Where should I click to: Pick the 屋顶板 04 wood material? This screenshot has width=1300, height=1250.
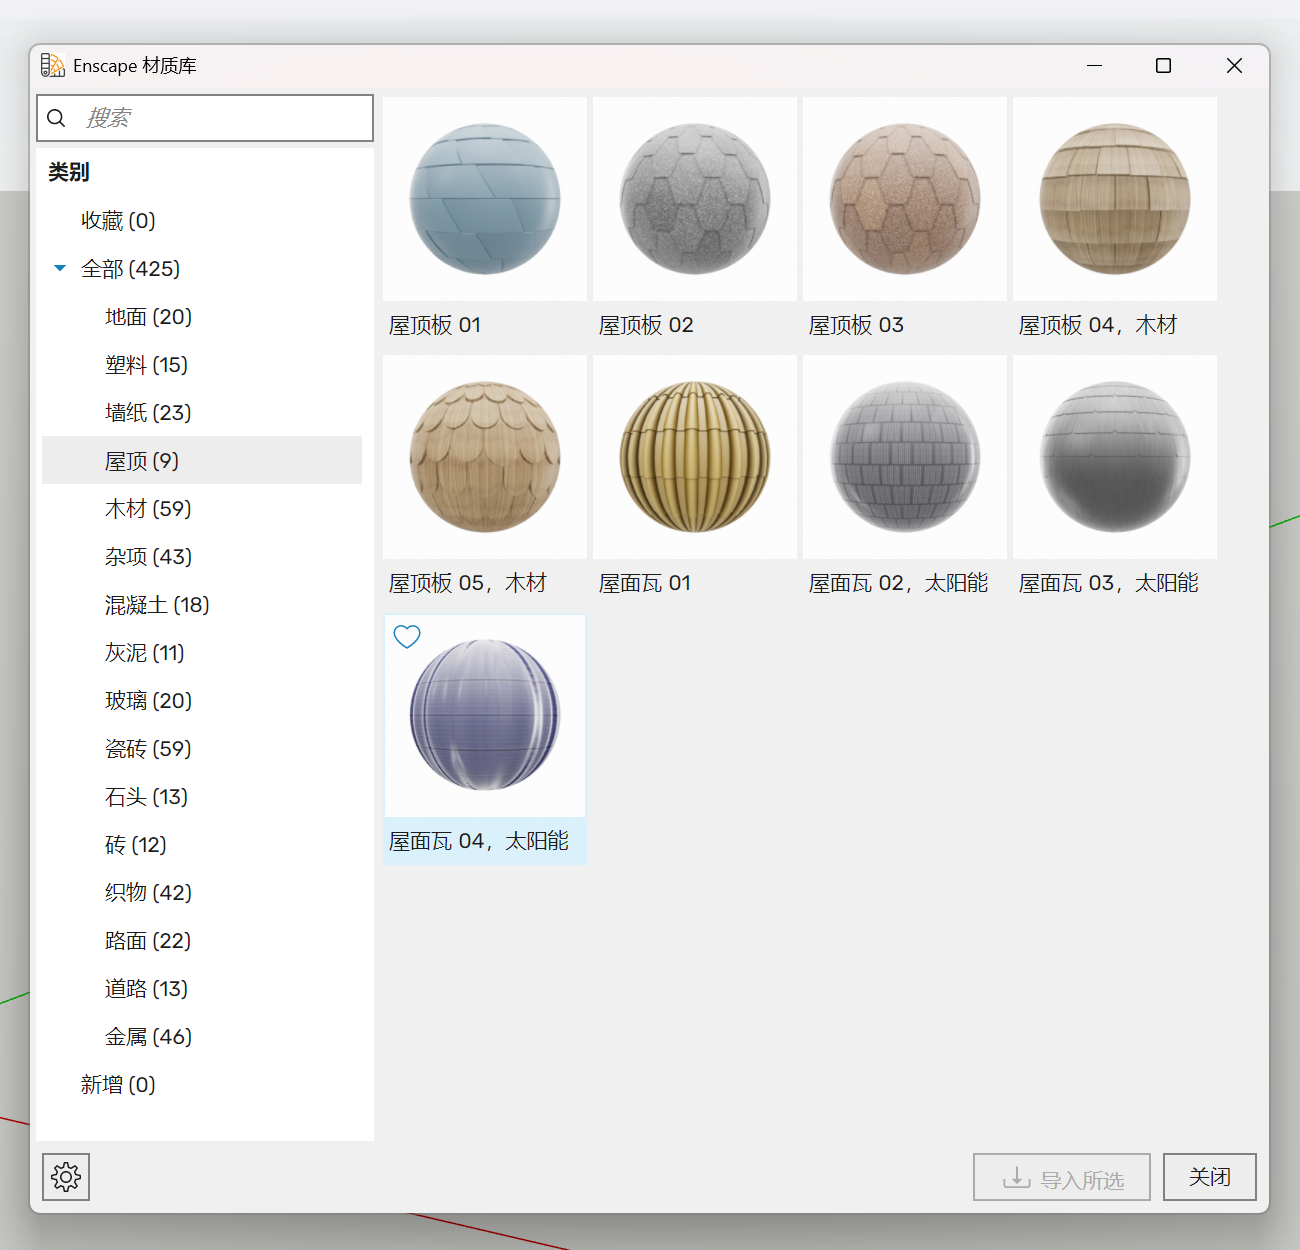(x=1115, y=199)
